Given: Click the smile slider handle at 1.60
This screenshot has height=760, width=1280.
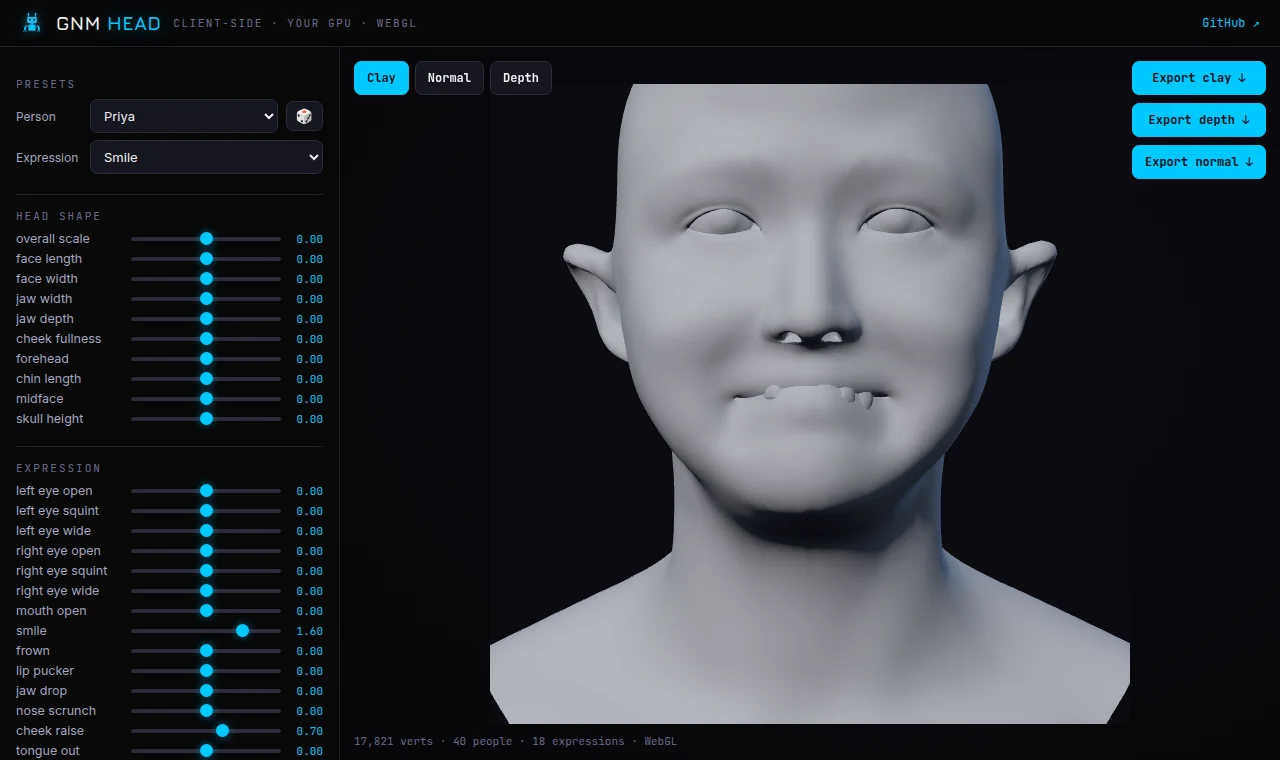Looking at the screenshot, I should tap(242, 631).
